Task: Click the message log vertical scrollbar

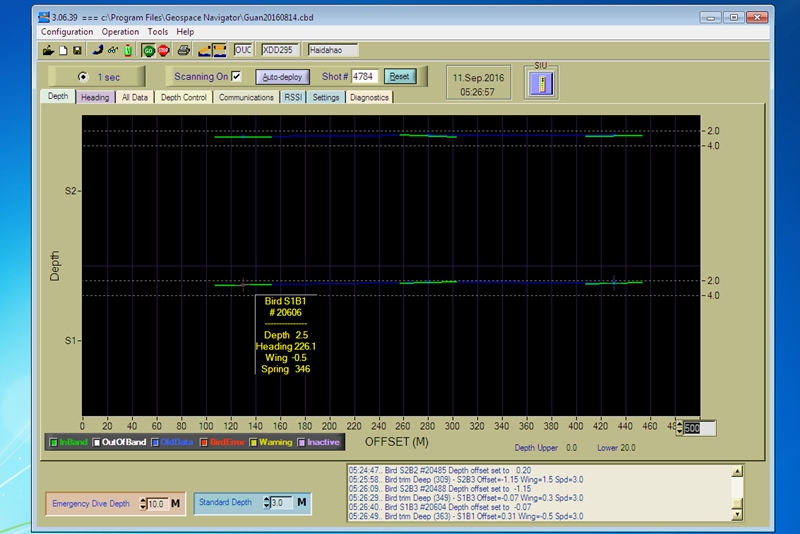Action: tap(738, 491)
